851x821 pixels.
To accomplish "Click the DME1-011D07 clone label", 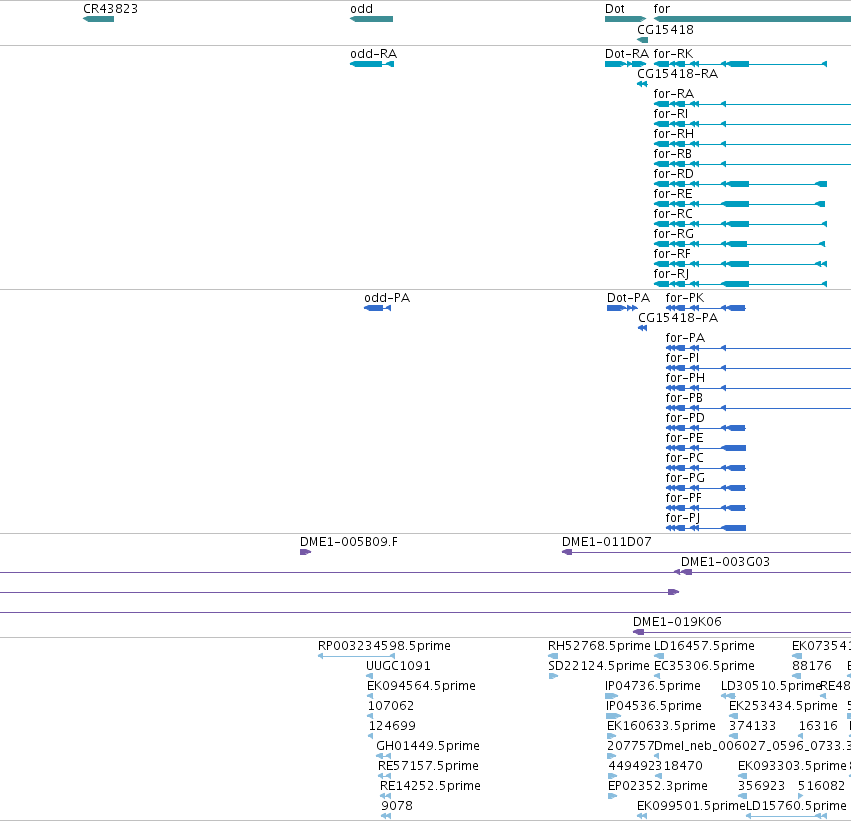I will click(606, 542).
